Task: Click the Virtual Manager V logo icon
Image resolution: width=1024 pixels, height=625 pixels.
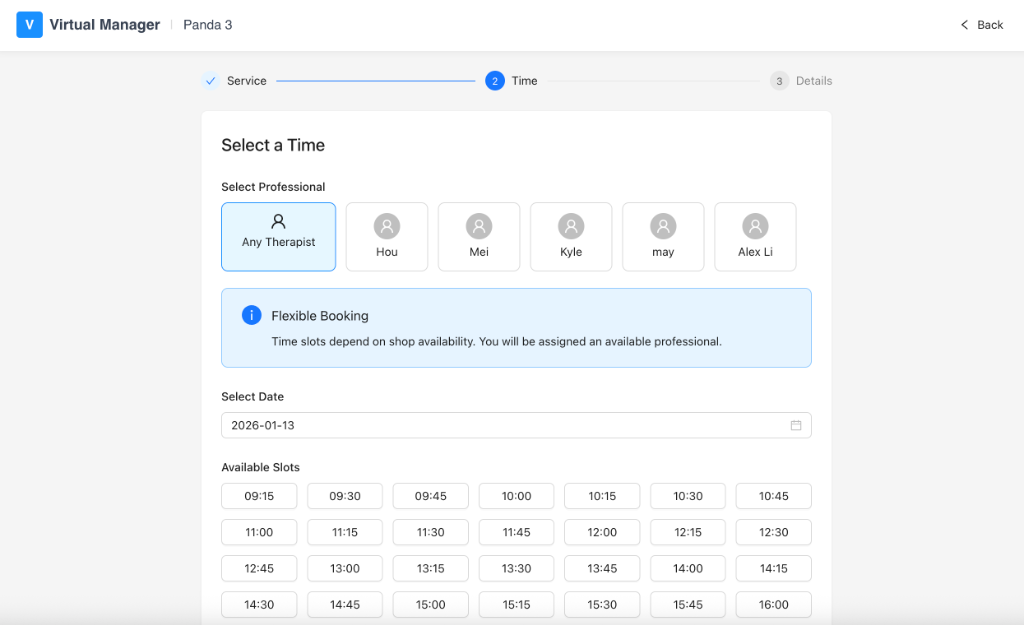Action: tap(29, 25)
